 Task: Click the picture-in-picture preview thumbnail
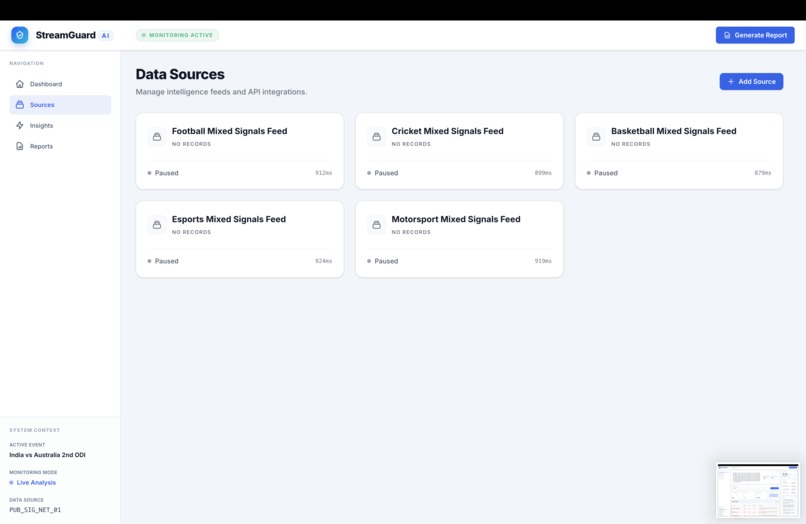(x=758, y=491)
